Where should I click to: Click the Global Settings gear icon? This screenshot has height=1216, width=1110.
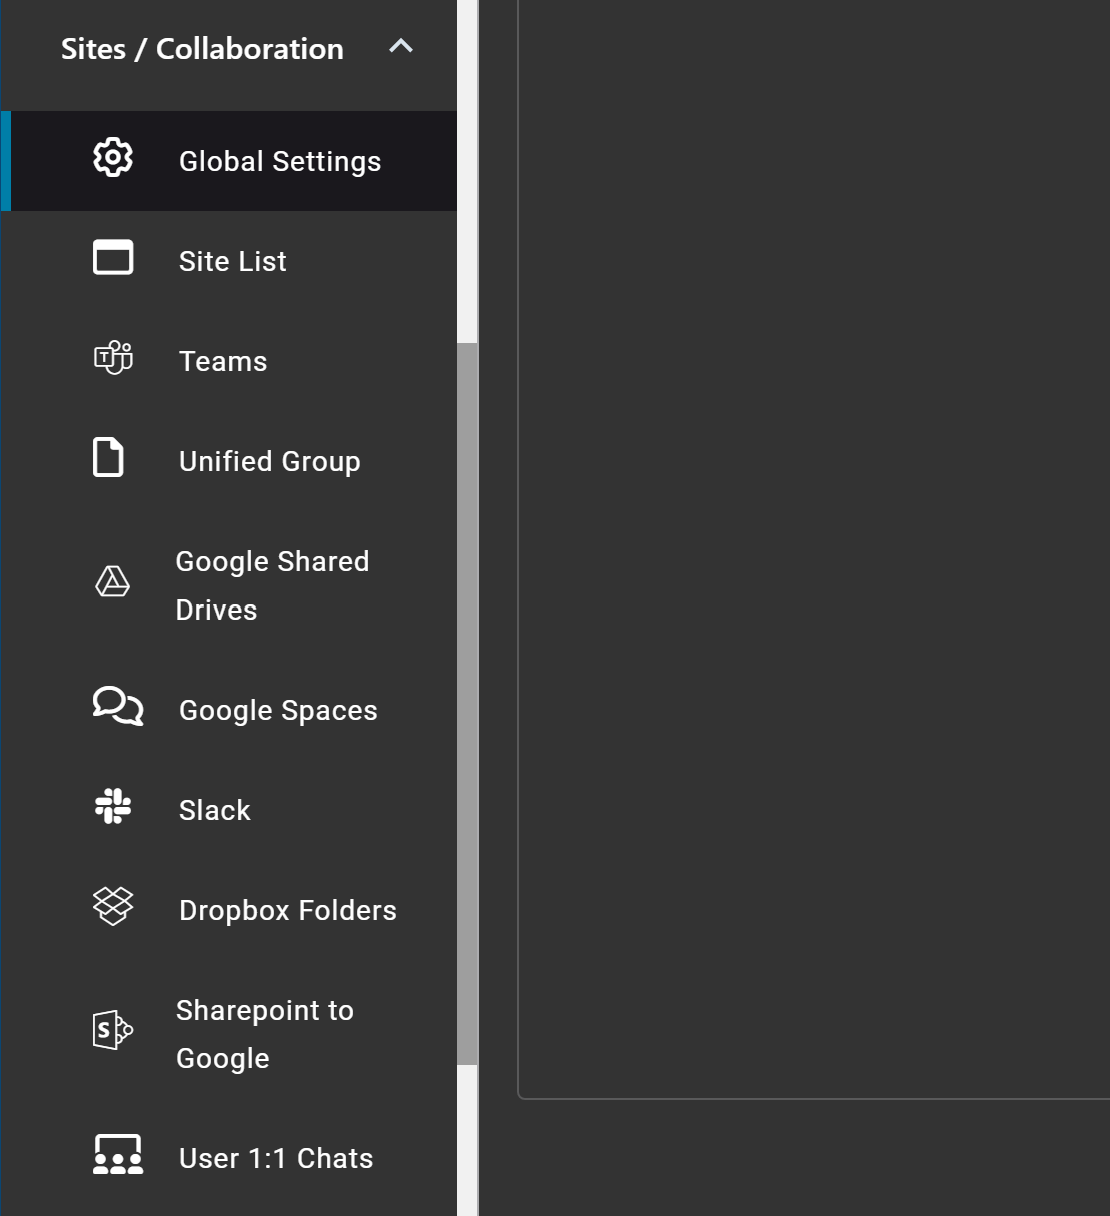tap(113, 158)
